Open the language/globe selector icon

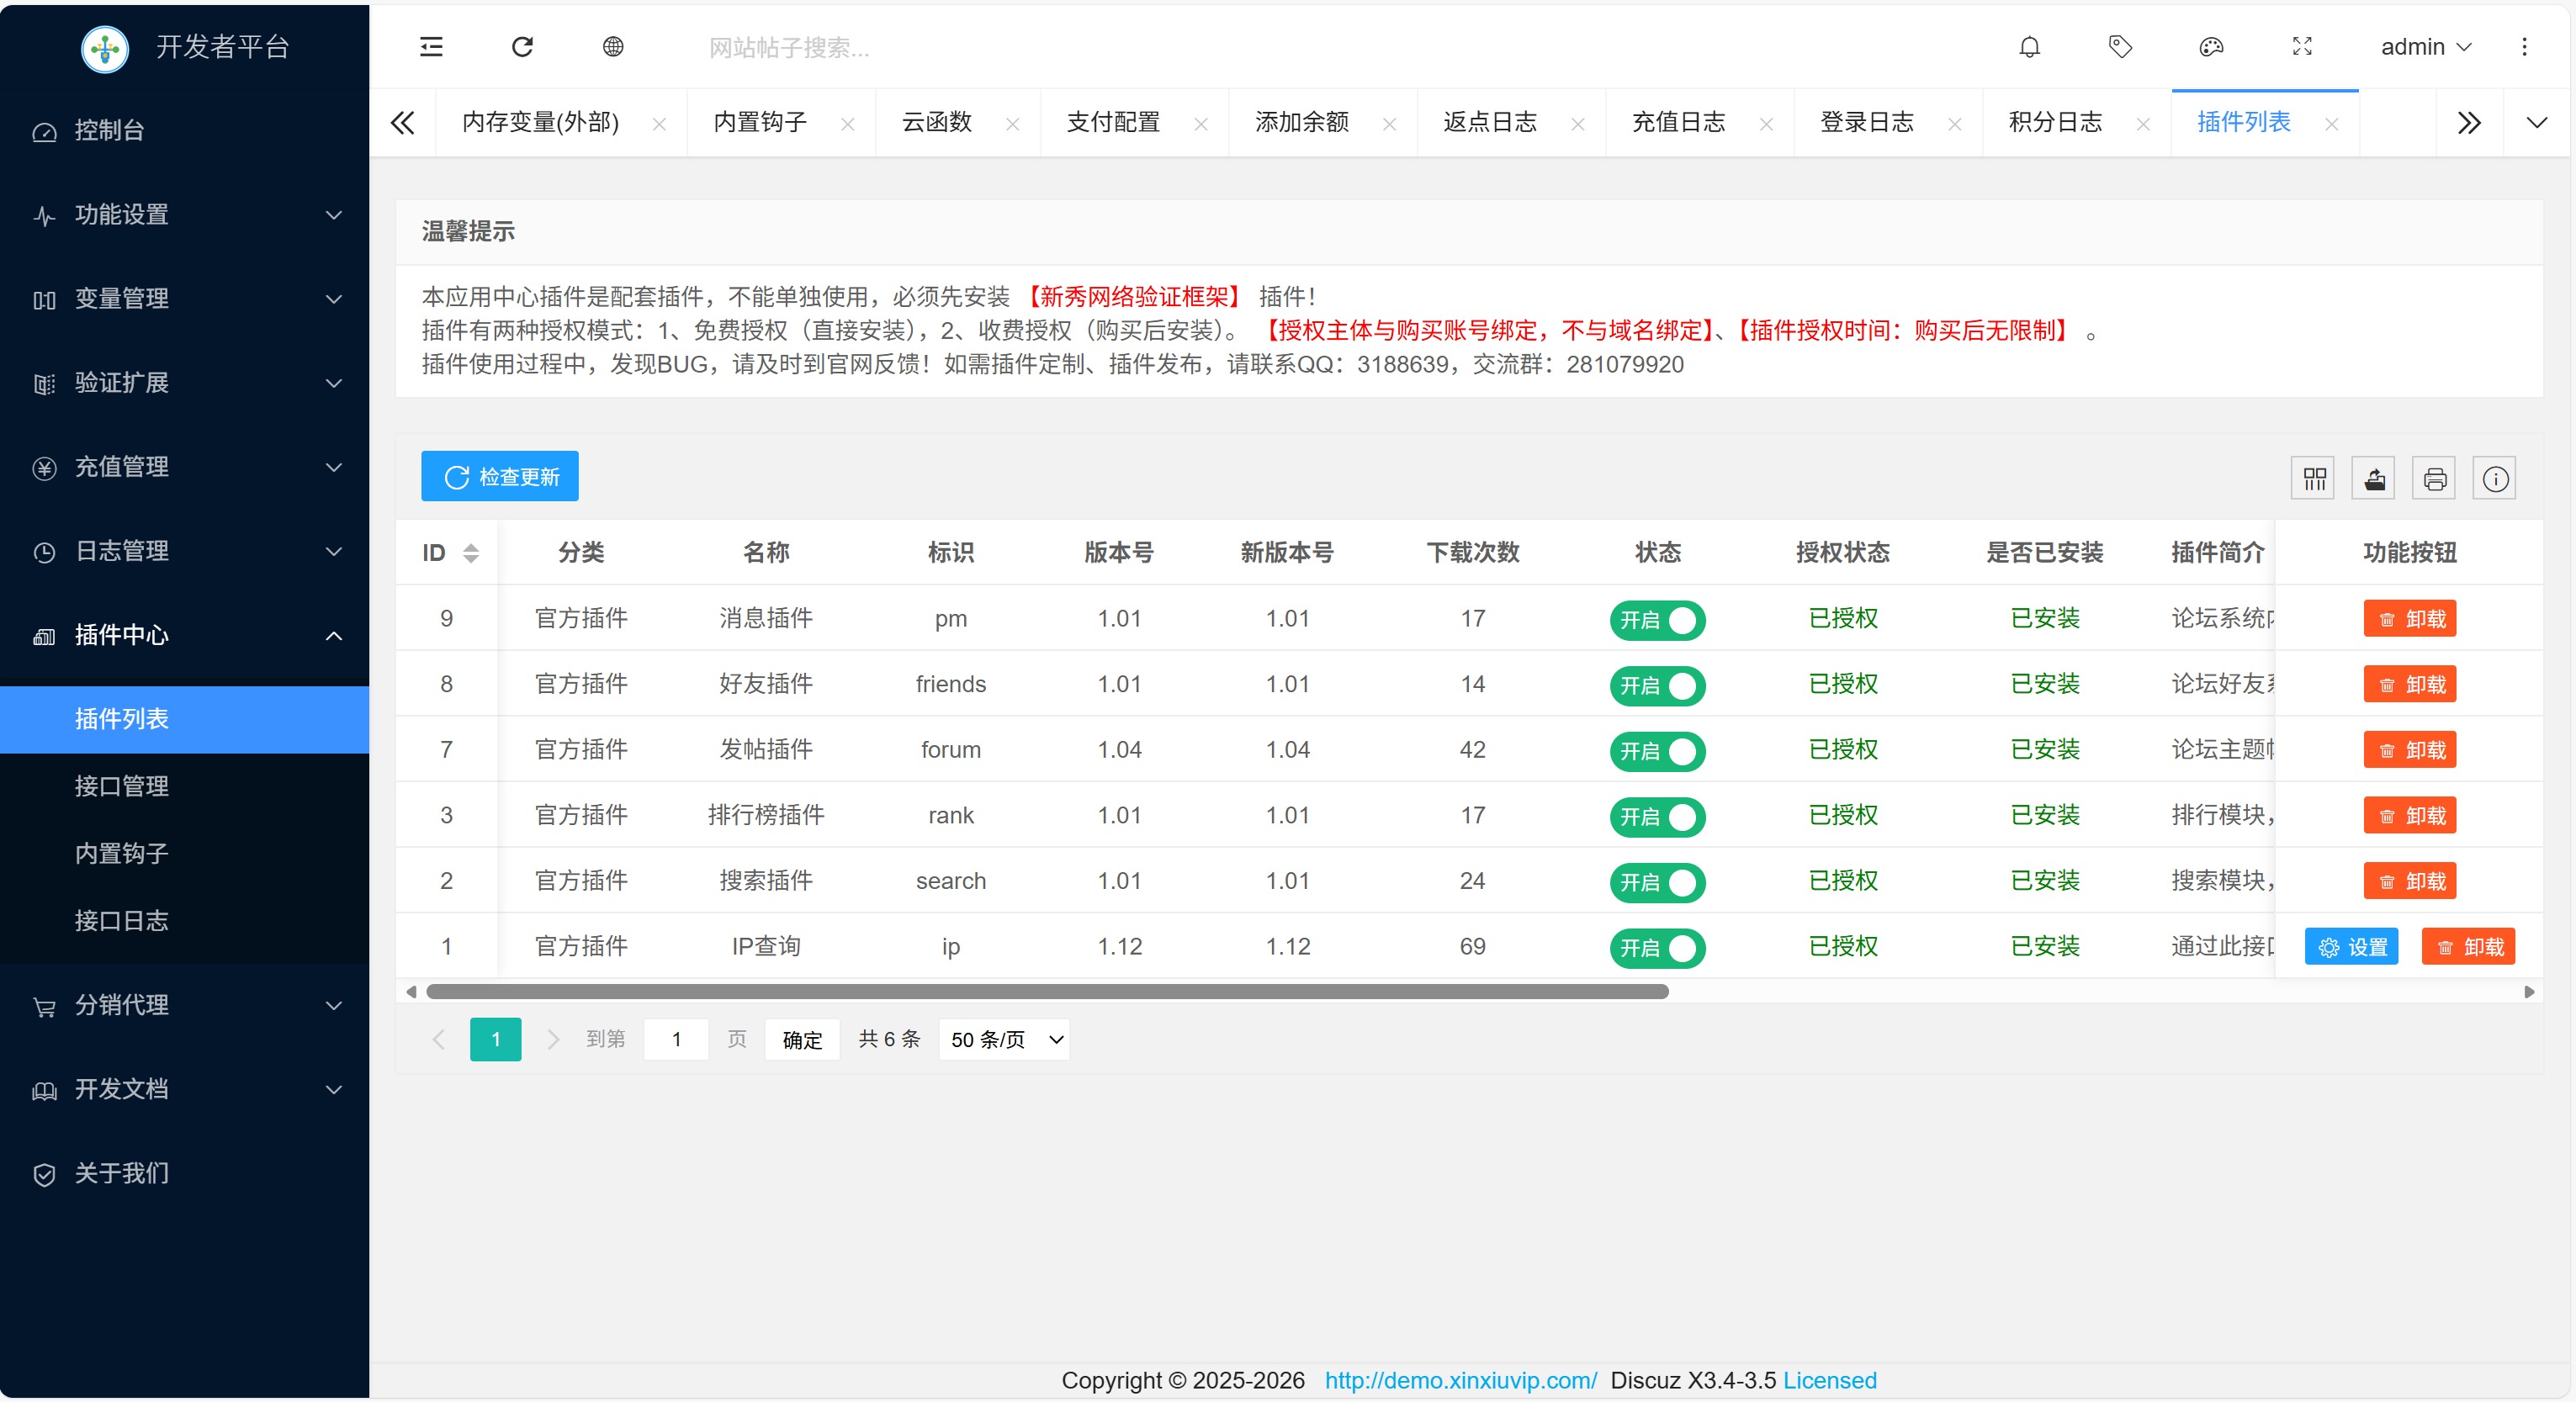[x=613, y=47]
